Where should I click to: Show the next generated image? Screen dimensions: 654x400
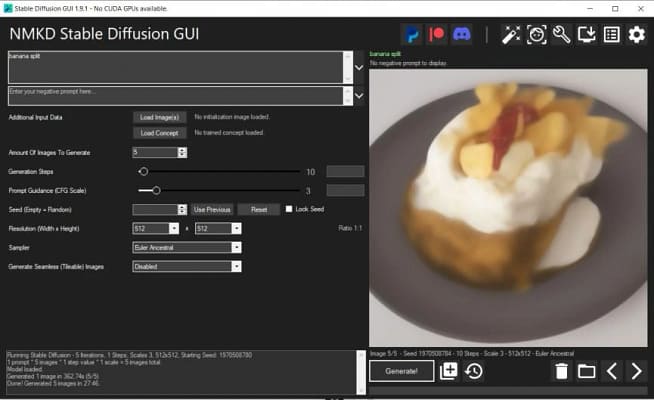tap(636, 371)
